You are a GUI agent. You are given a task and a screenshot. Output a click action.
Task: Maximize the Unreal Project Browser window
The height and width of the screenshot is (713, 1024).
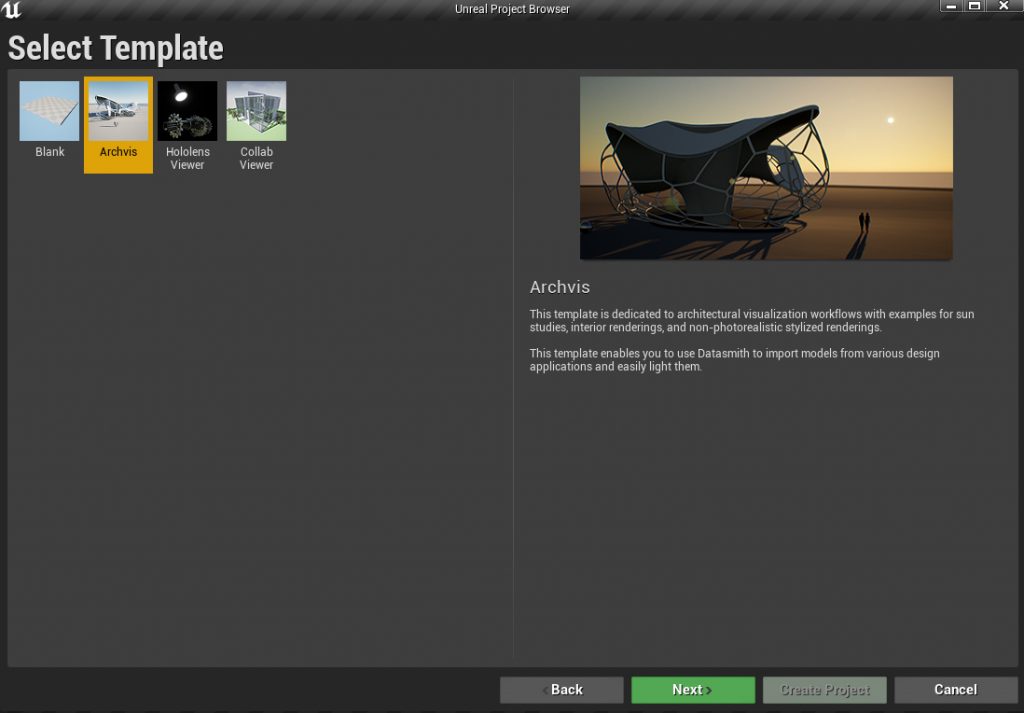(974, 6)
